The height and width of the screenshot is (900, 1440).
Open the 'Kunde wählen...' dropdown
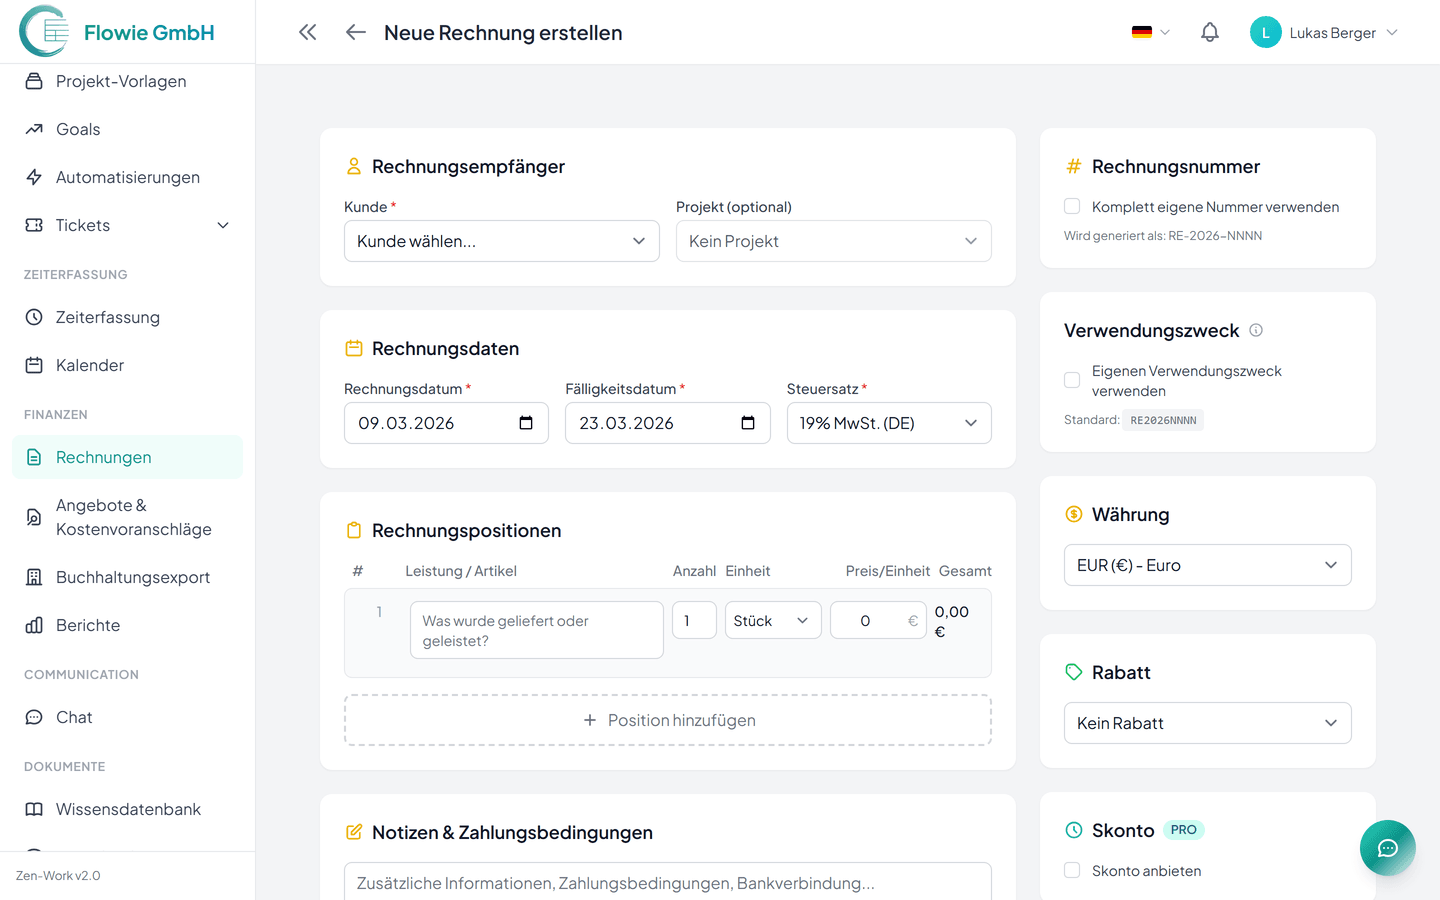[x=501, y=240]
